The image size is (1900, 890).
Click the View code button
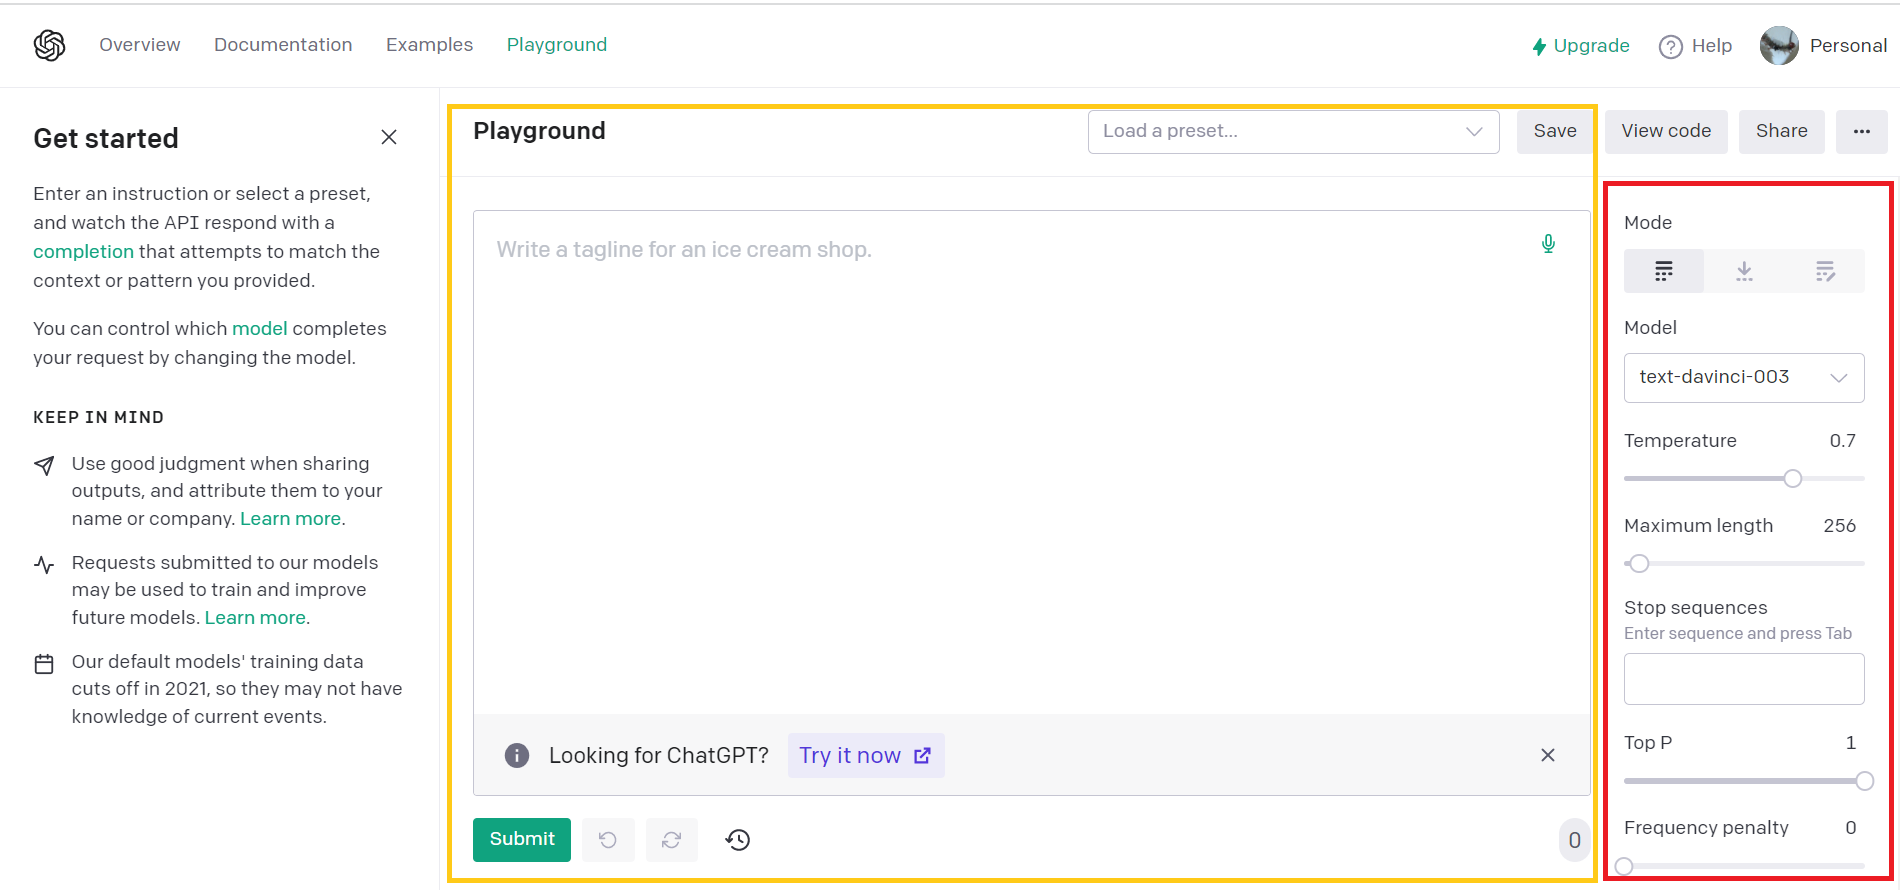coord(1666,131)
